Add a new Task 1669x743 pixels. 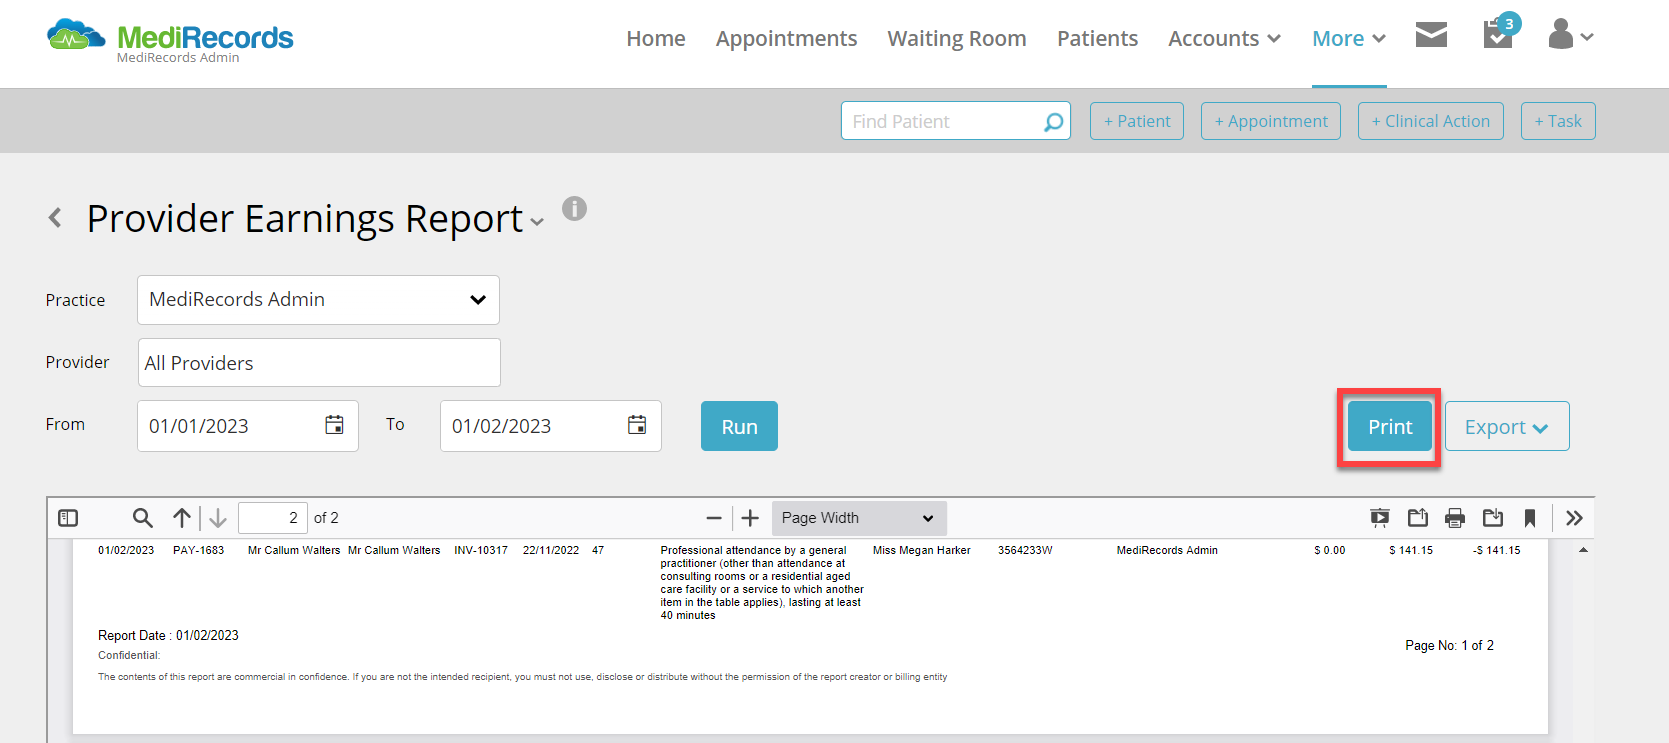tap(1558, 121)
